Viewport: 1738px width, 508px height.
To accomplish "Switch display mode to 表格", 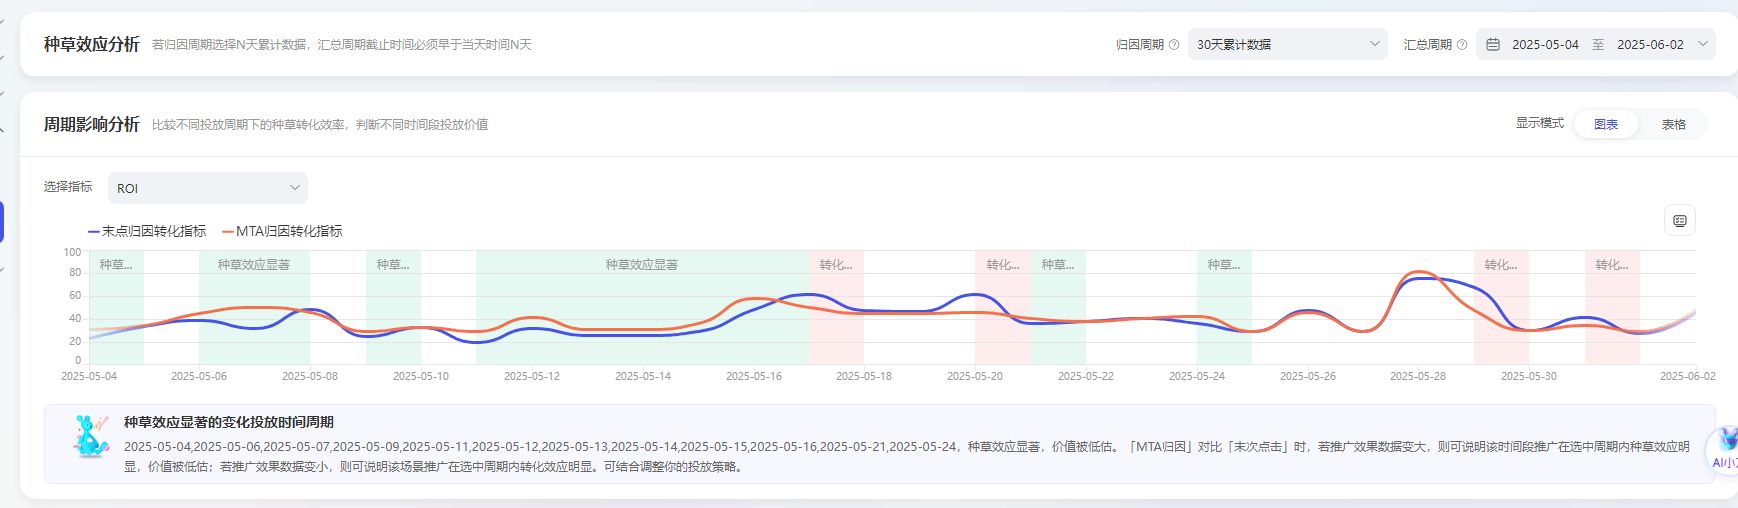I will pos(1673,125).
